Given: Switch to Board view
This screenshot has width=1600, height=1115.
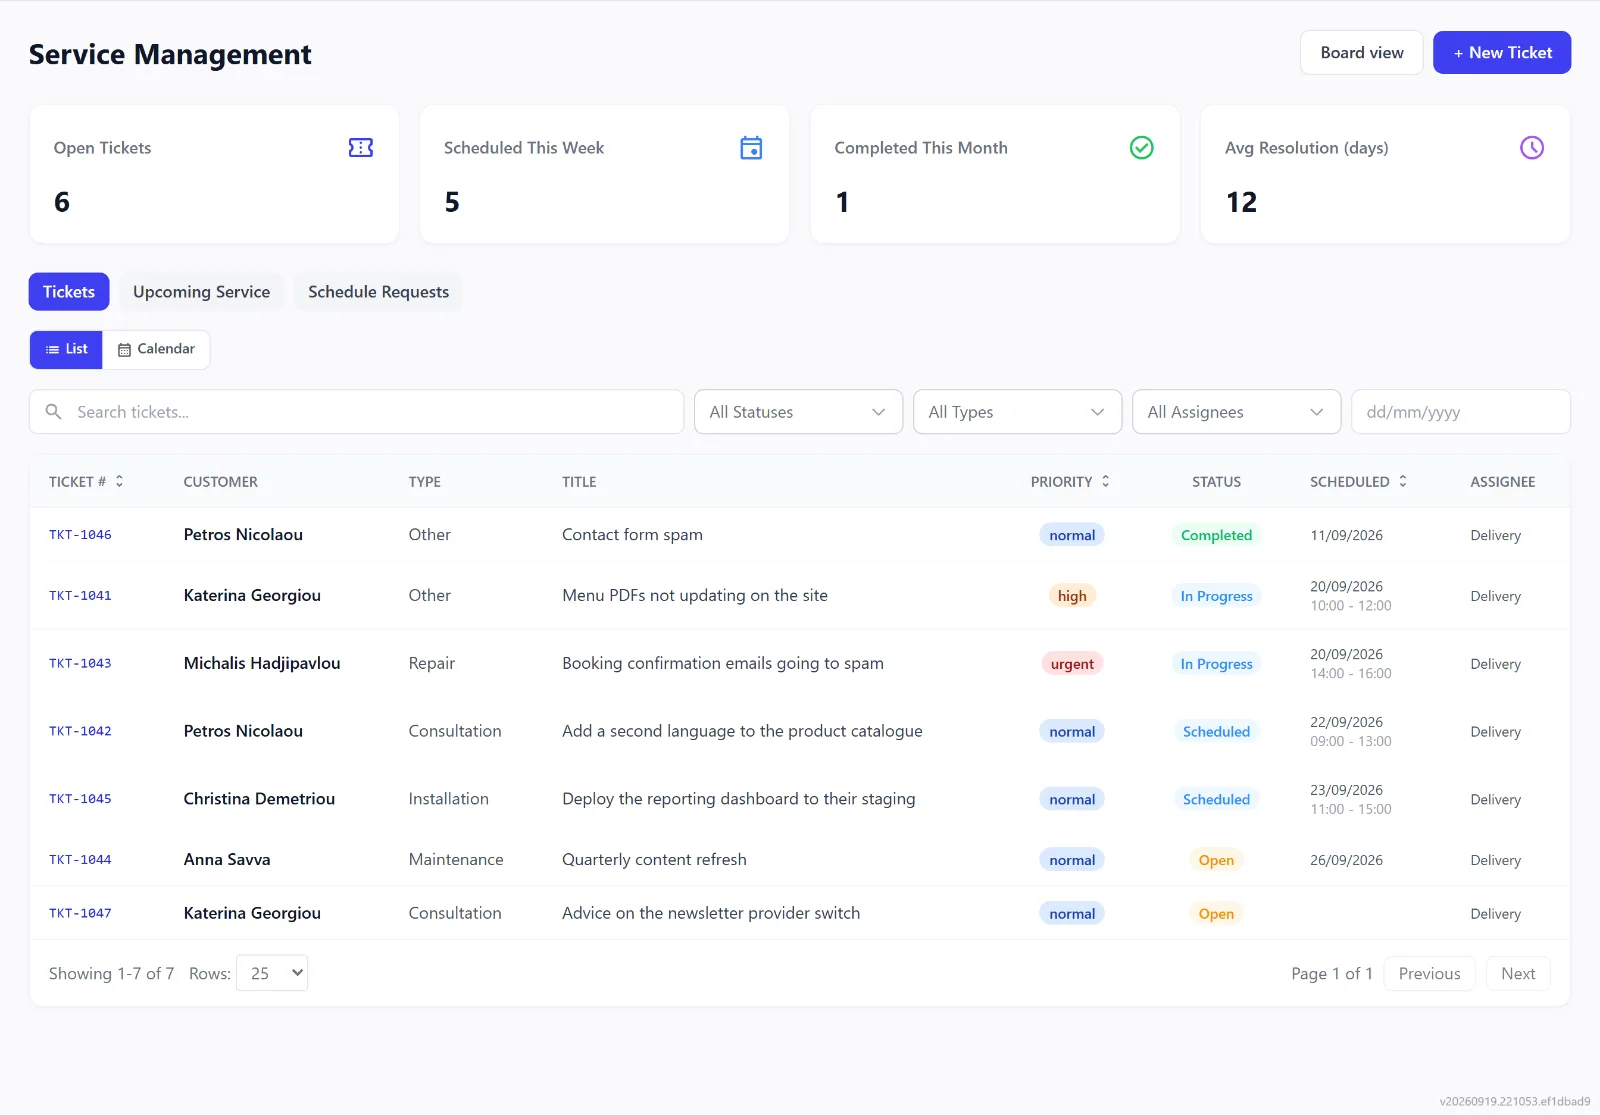Looking at the screenshot, I should (x=1362, y=53).
